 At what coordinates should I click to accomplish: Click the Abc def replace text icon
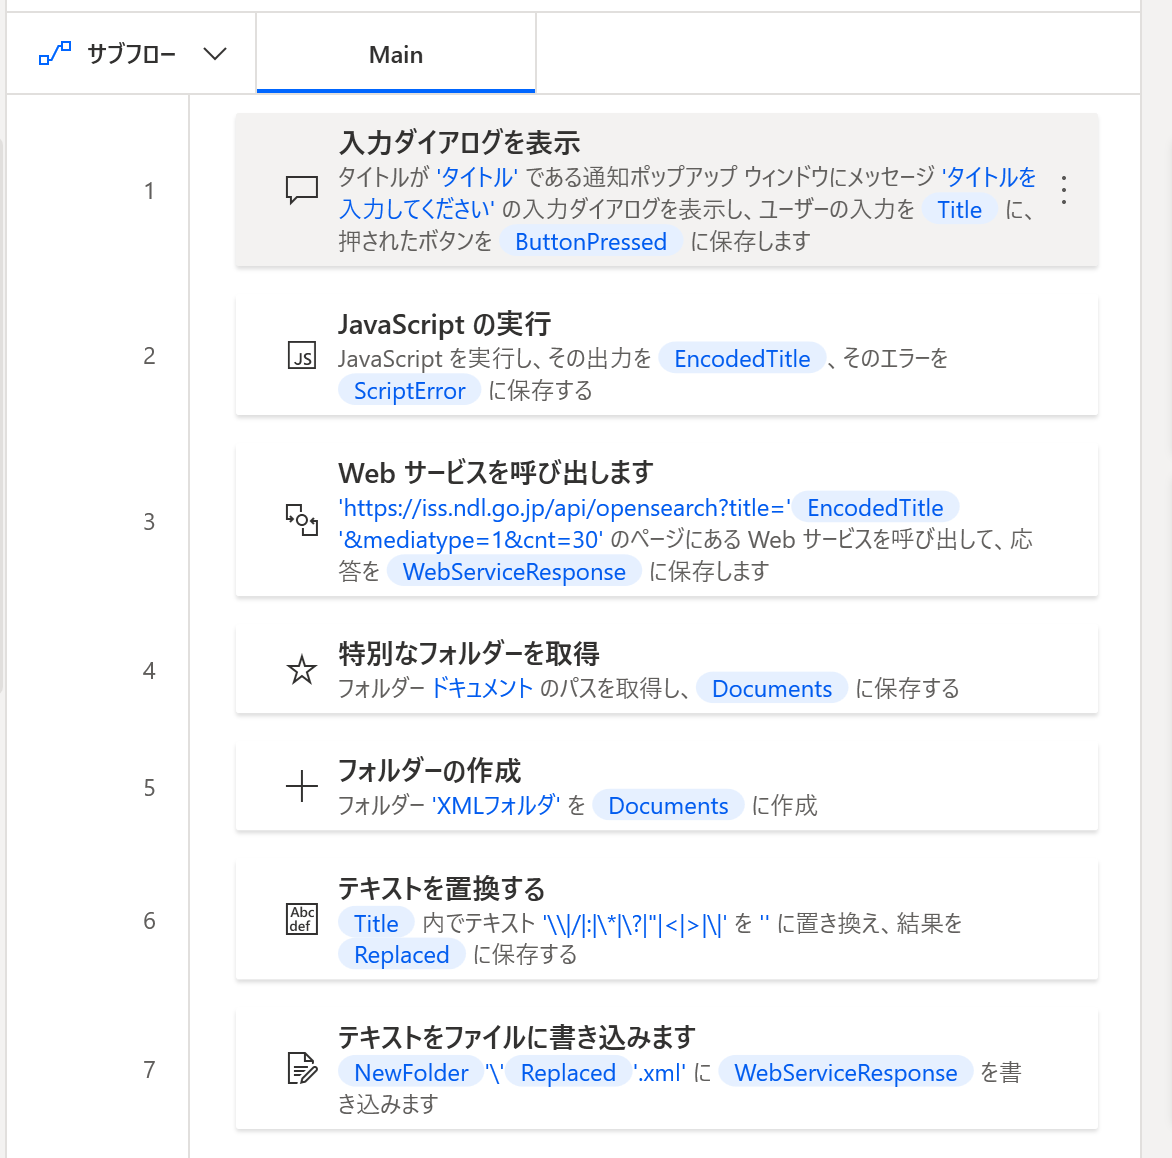(x=302, y=920)
